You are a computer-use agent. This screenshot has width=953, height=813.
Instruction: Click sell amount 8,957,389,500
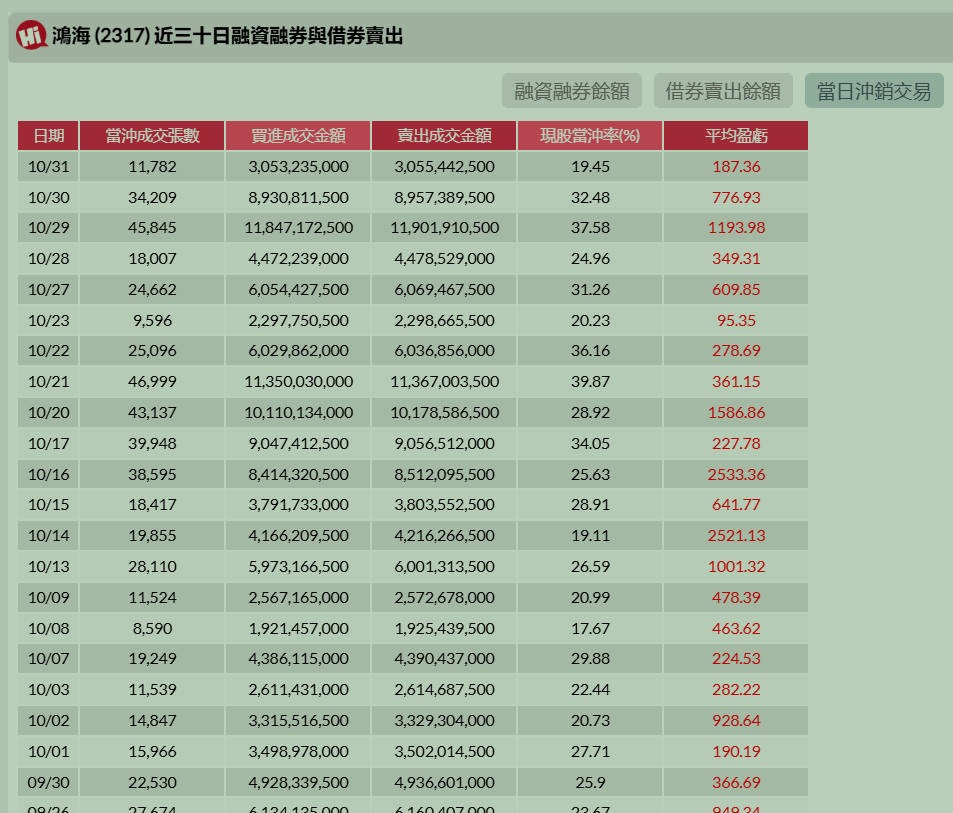[444, 197]
